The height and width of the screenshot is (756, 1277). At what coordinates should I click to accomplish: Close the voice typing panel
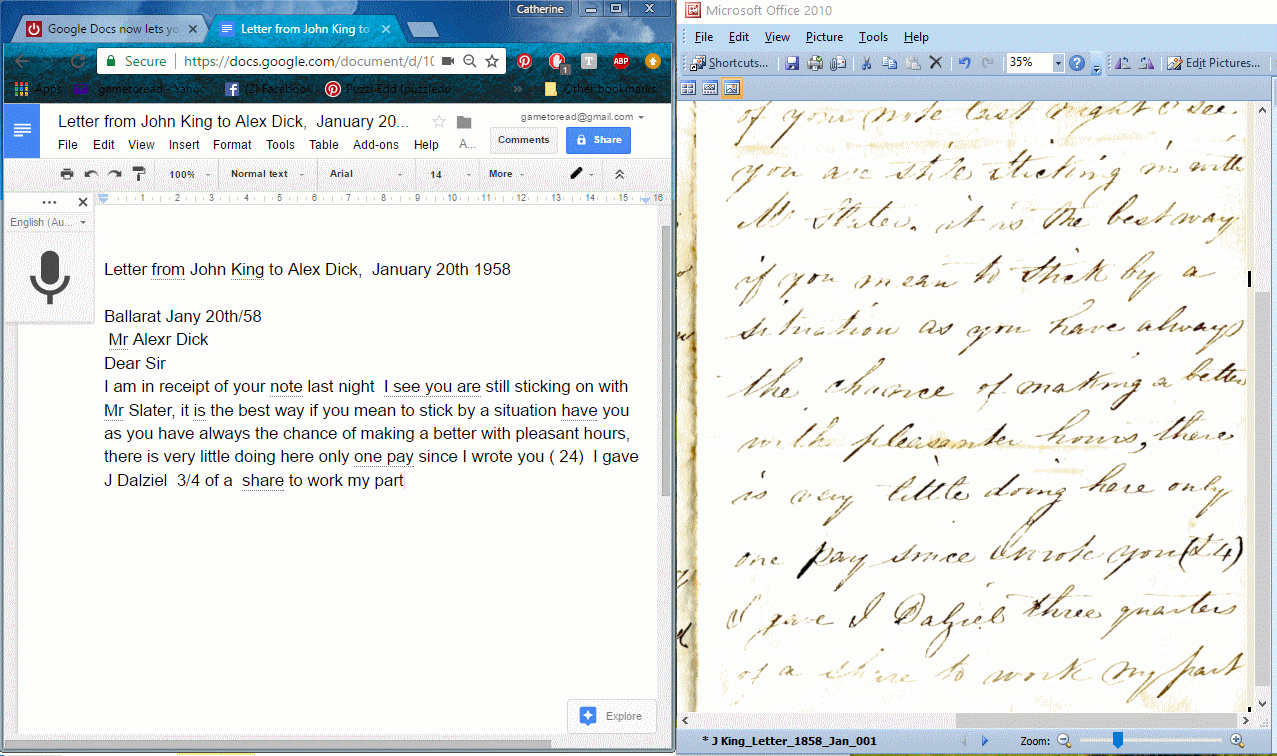(x=83, y=202)
